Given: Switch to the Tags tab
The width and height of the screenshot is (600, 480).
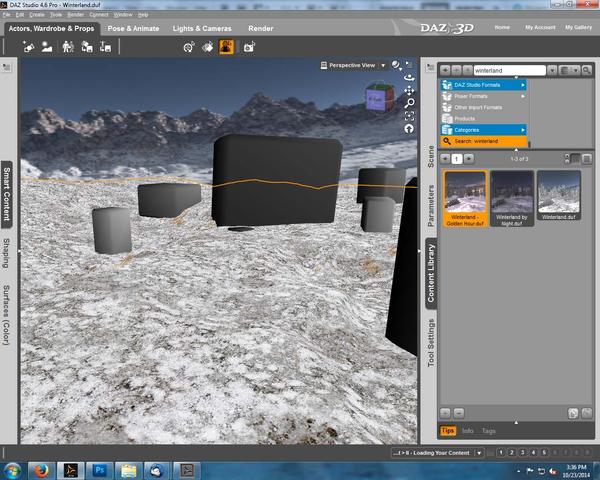Looking at the screenshot, I should click(x=489, y=431).
